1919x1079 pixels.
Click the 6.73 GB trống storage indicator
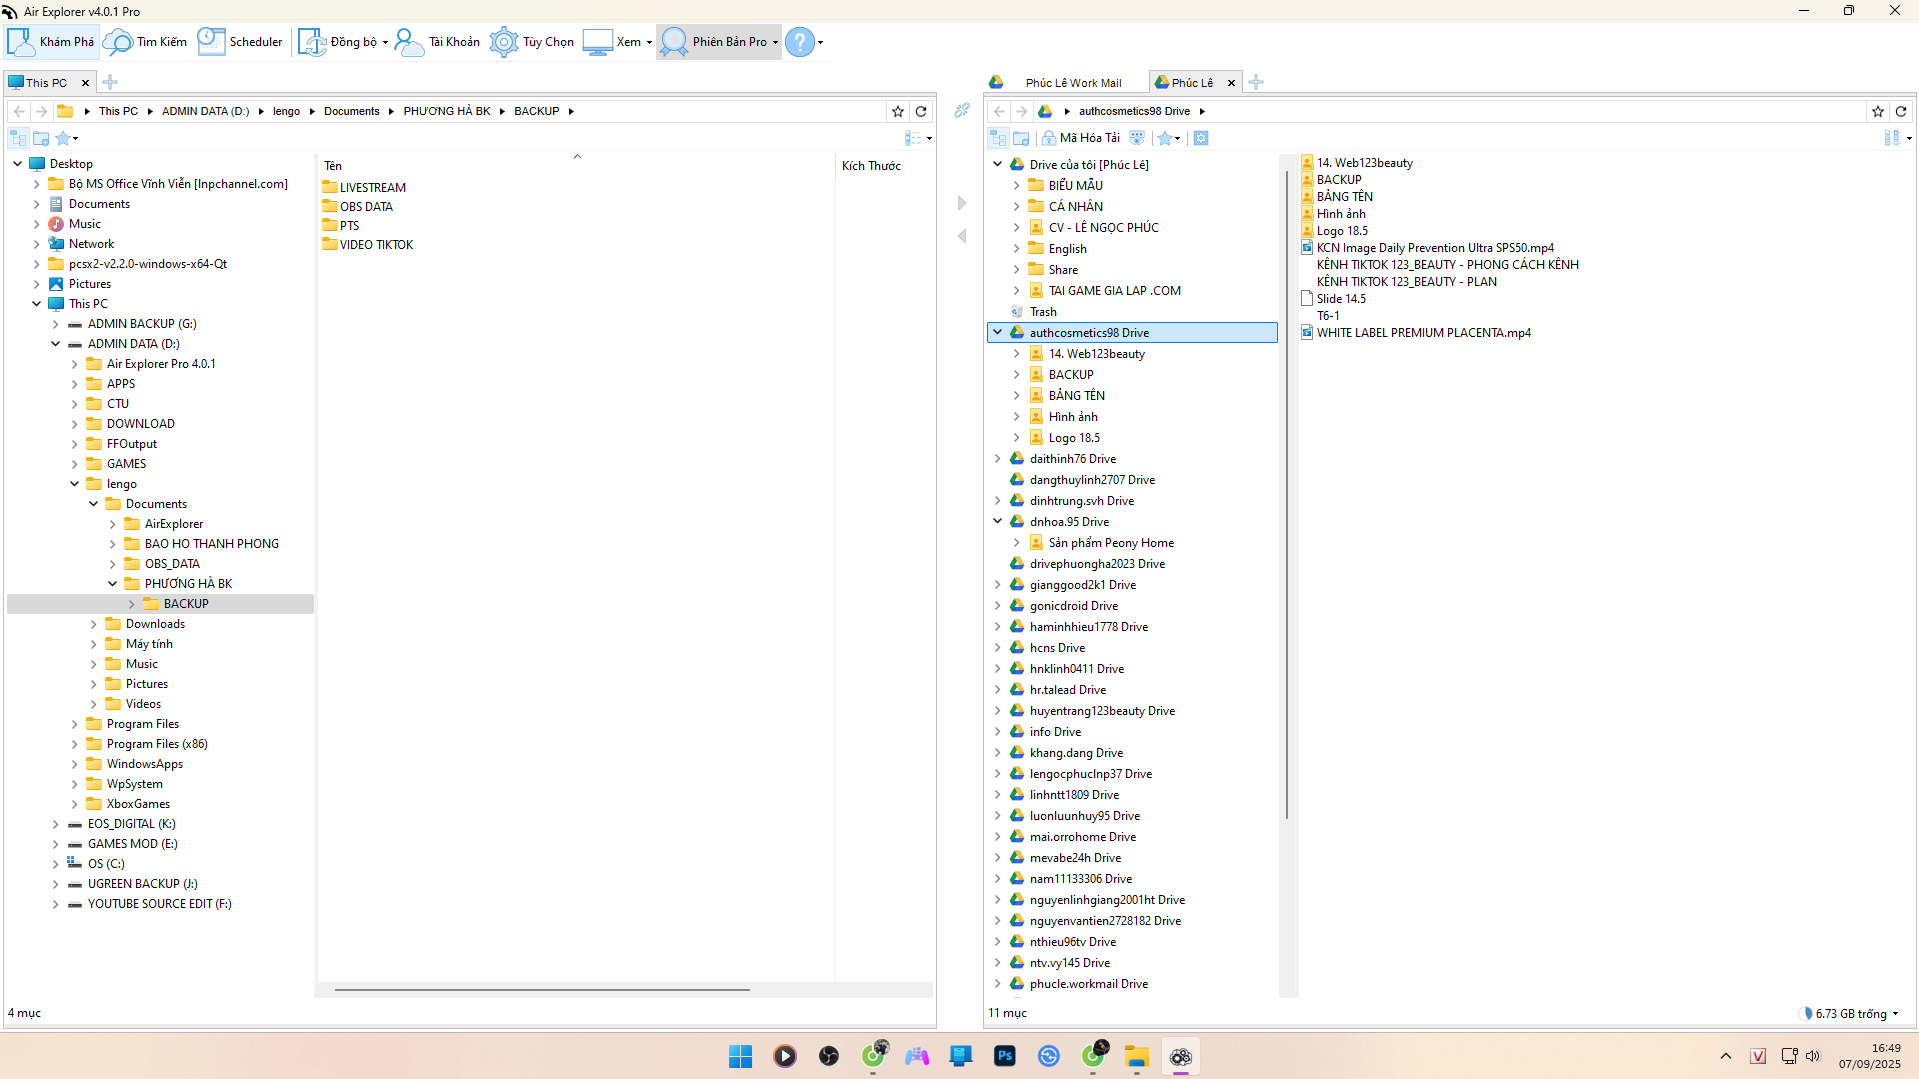pyautogui.click(x=1850, y=1013)
